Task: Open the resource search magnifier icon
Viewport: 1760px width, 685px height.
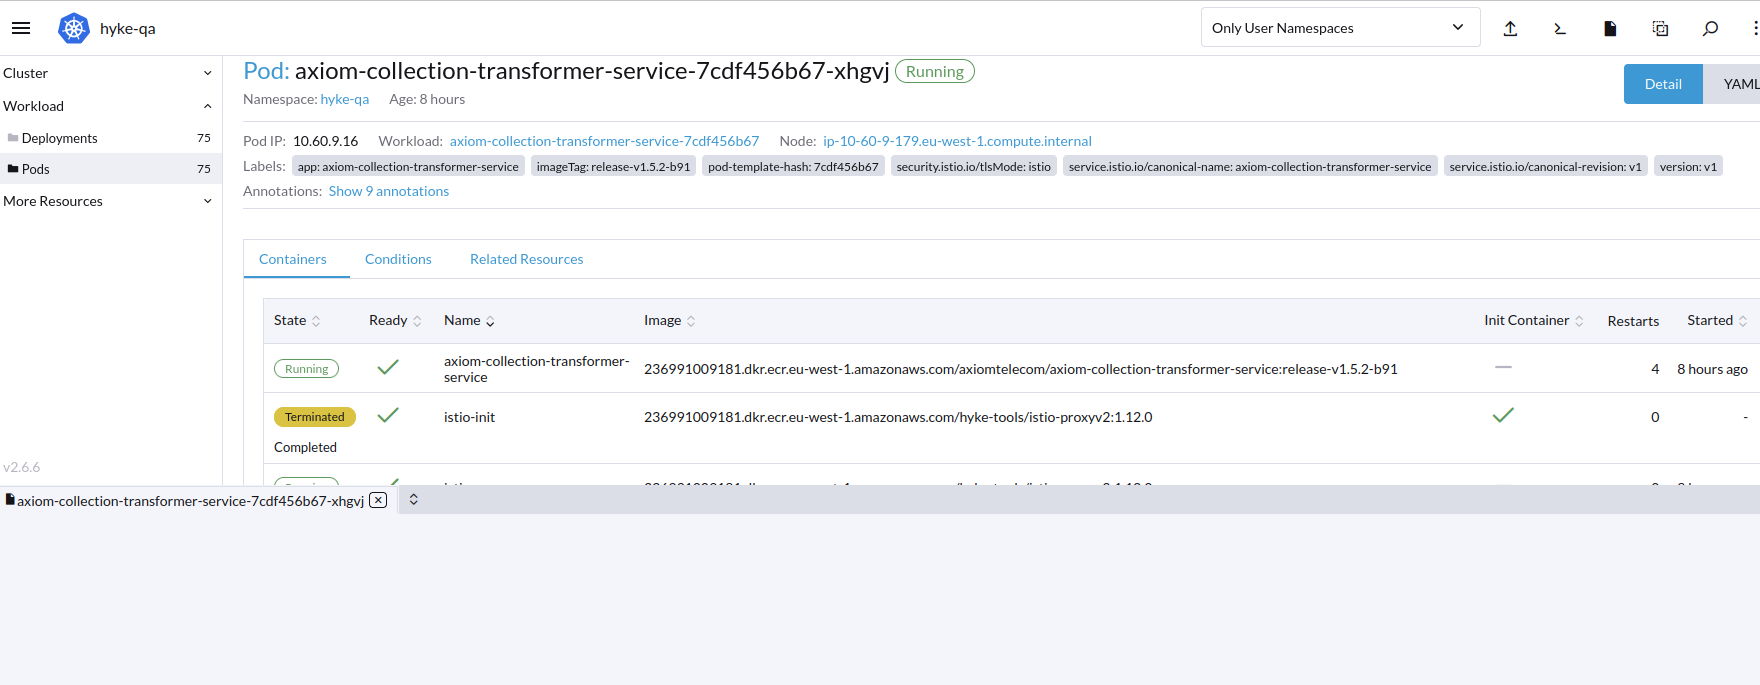Action: (x=1710, y=28)
